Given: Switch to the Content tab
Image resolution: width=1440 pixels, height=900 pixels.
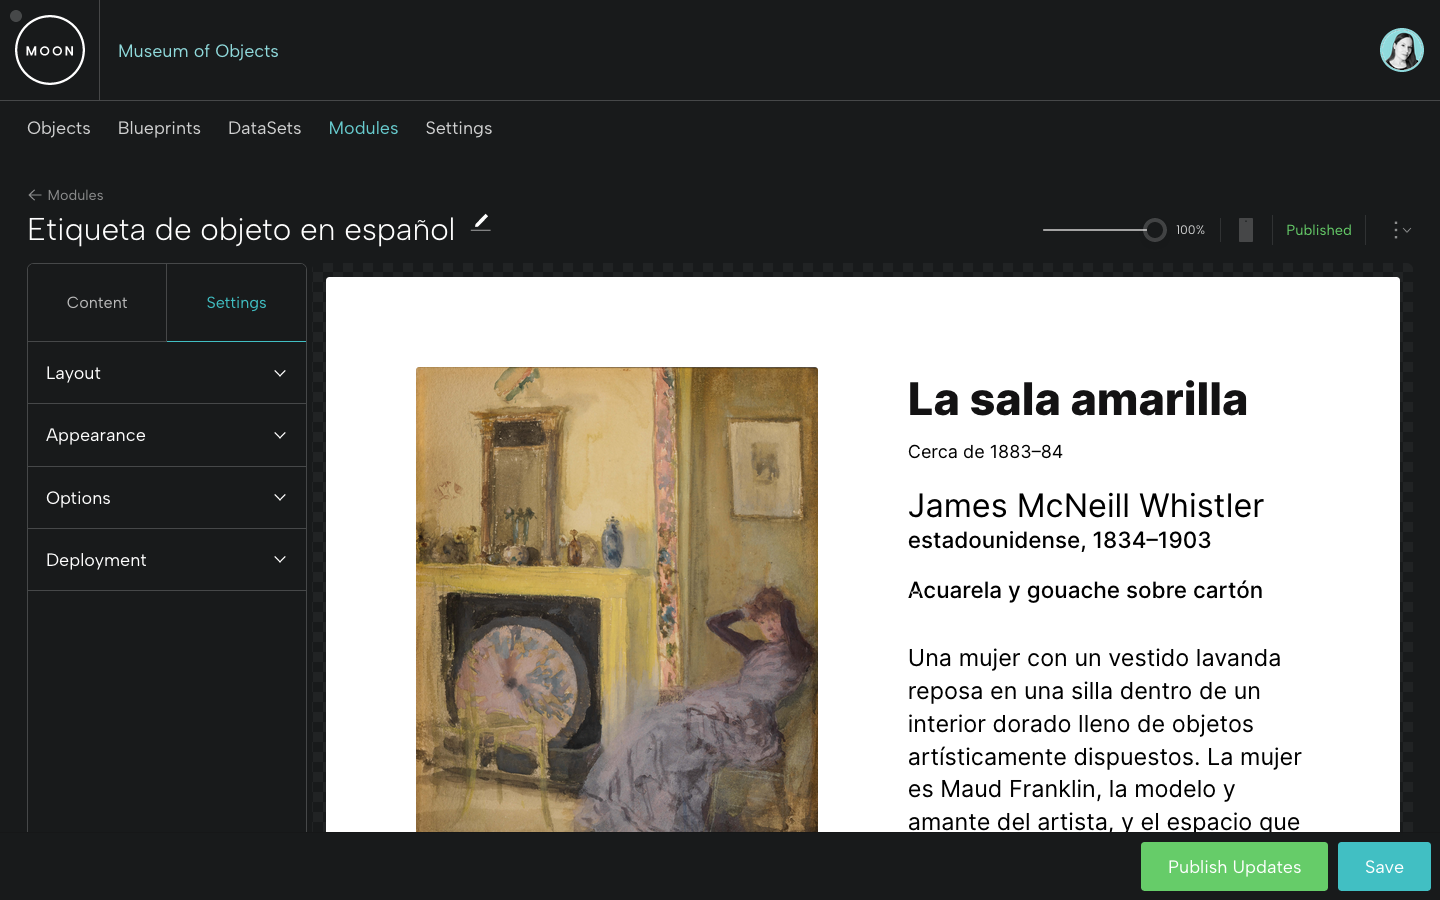Looking at the screenshot, I should tap(97, 303).
